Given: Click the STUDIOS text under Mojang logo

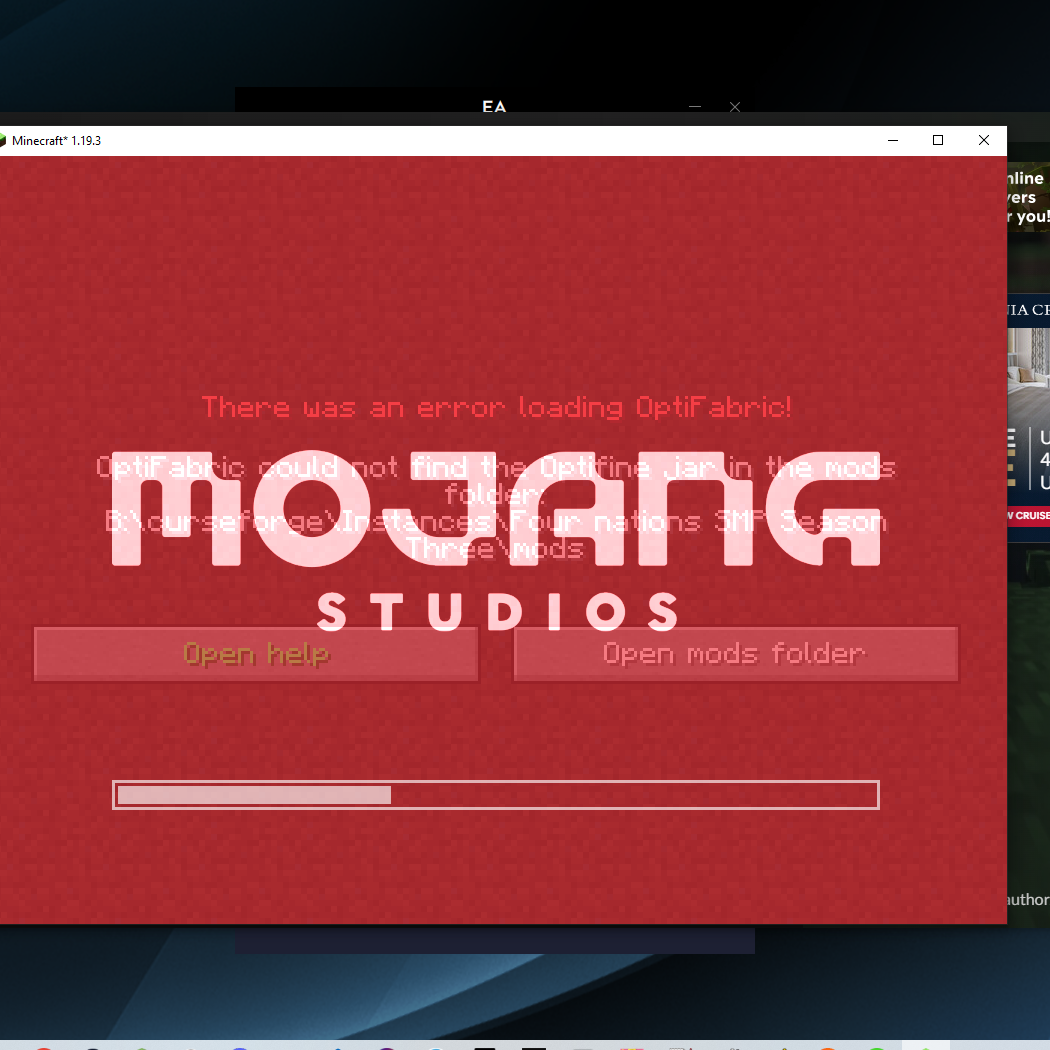Looking at the screenshot, I should tap(498, 612).
